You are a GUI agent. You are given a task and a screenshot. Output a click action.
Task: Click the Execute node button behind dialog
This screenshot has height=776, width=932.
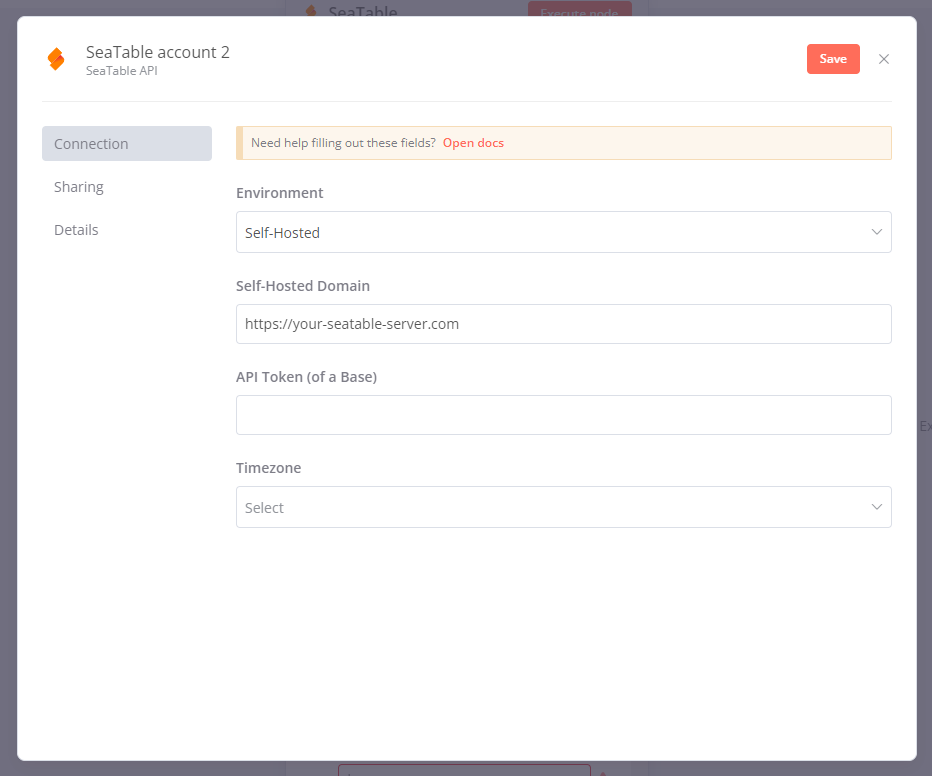pos(580,9)
